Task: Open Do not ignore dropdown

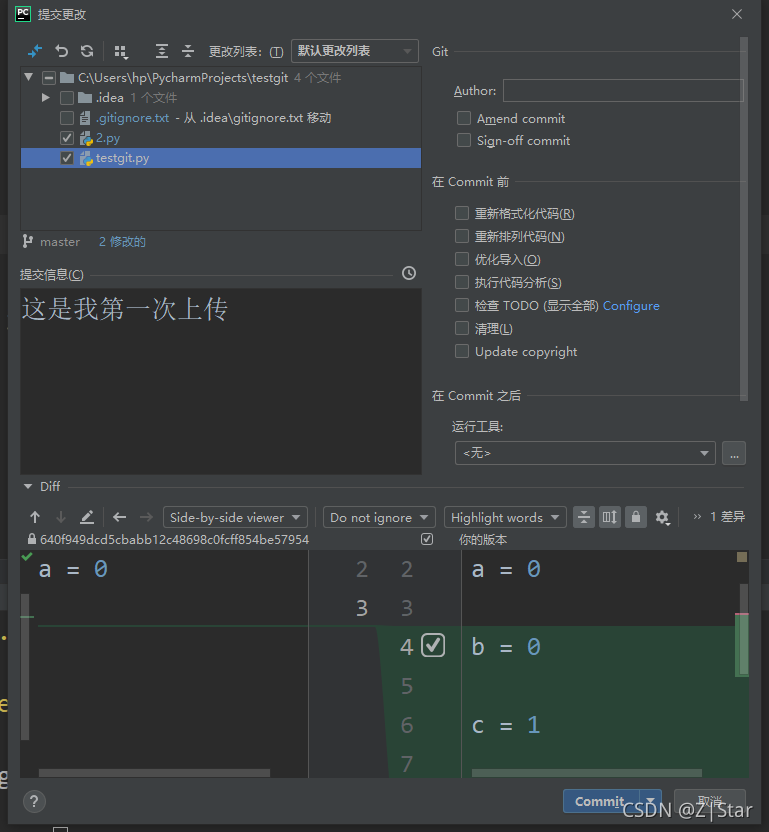Action: [x=379, y=517]
